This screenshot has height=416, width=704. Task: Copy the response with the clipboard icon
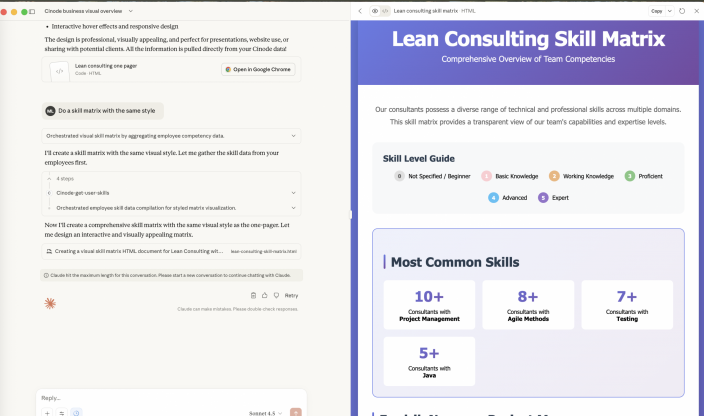pyautogui.click(x=251, y=295)
